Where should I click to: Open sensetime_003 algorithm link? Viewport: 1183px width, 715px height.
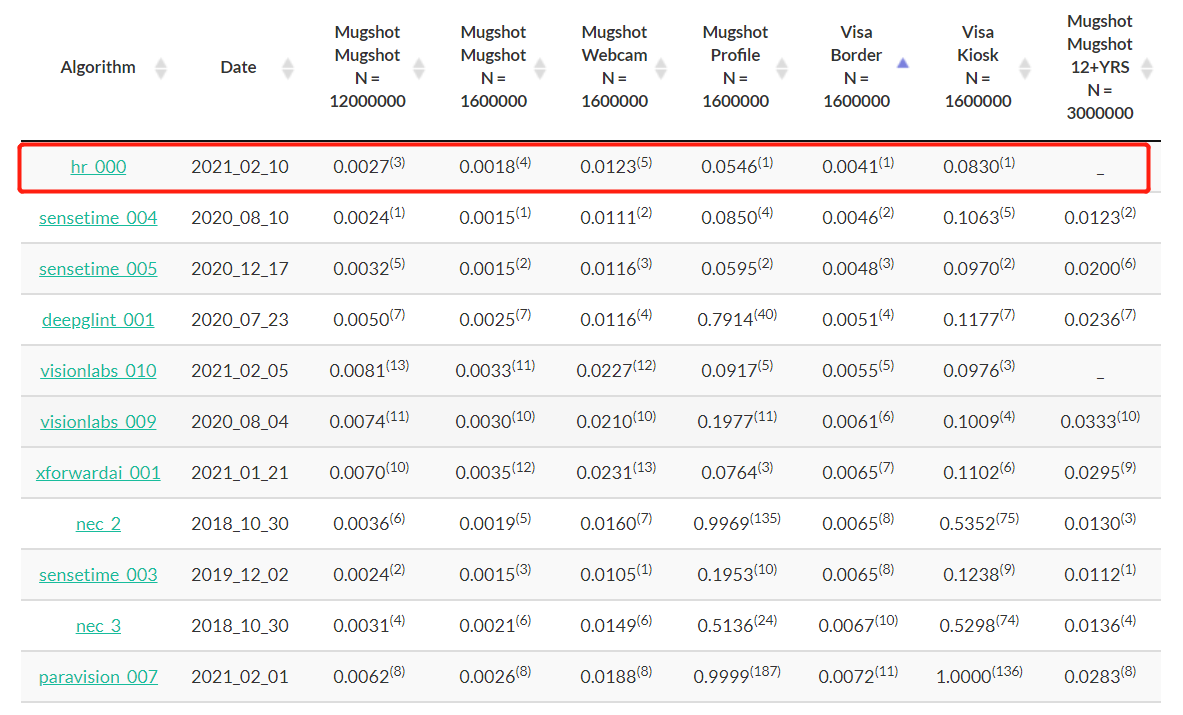[98, 575]
